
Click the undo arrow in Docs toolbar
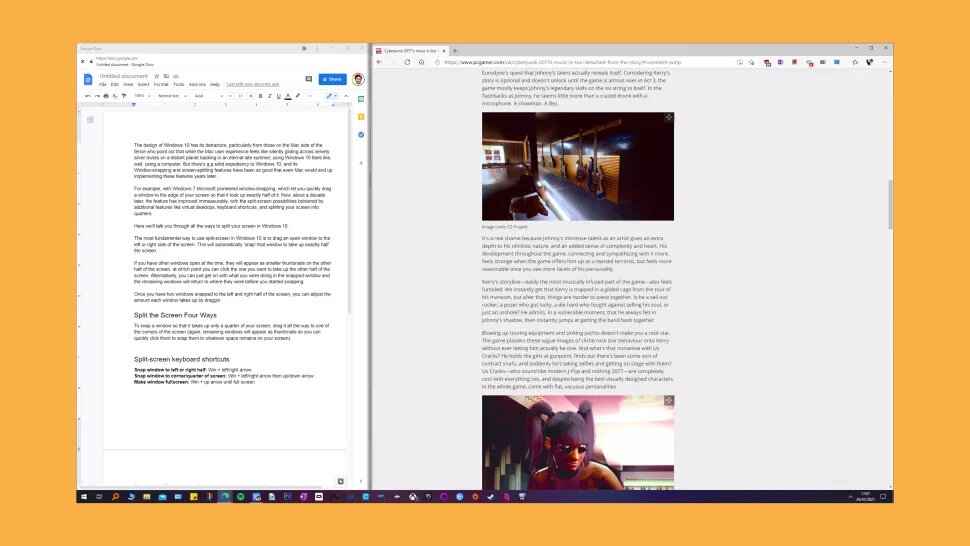coord(88,96)
